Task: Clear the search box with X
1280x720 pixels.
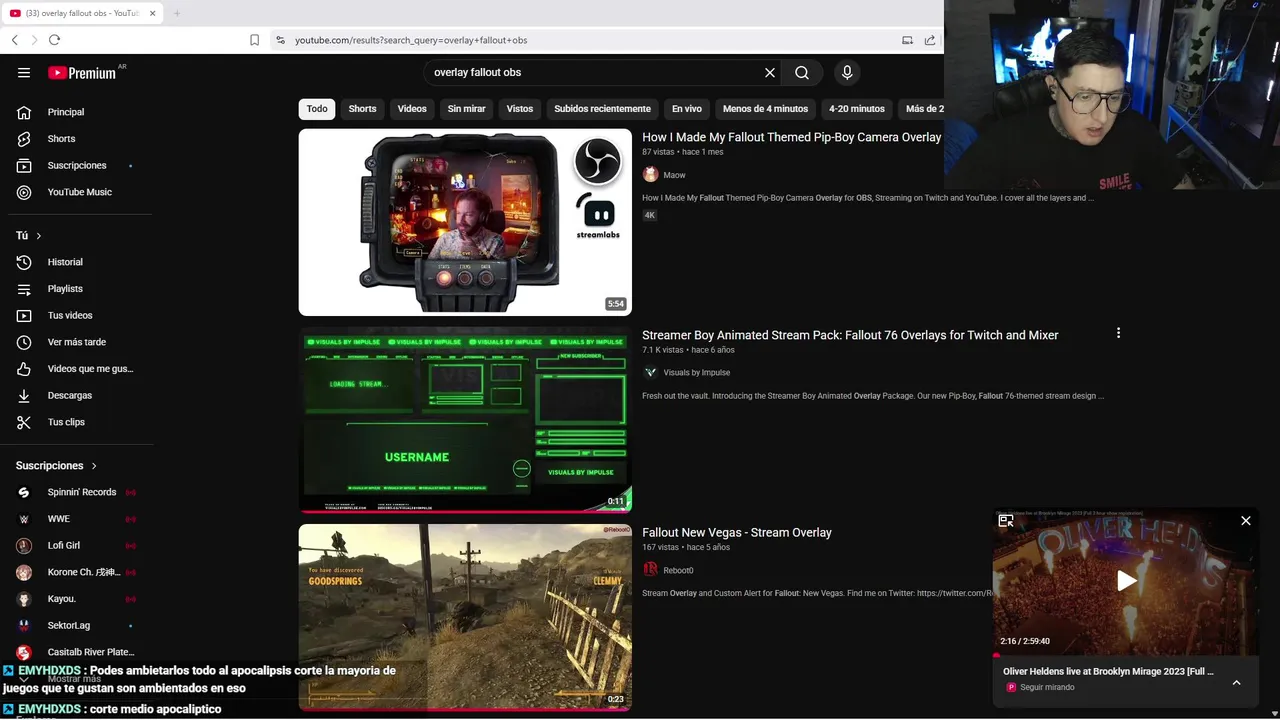Action: [x=770, y=73]
